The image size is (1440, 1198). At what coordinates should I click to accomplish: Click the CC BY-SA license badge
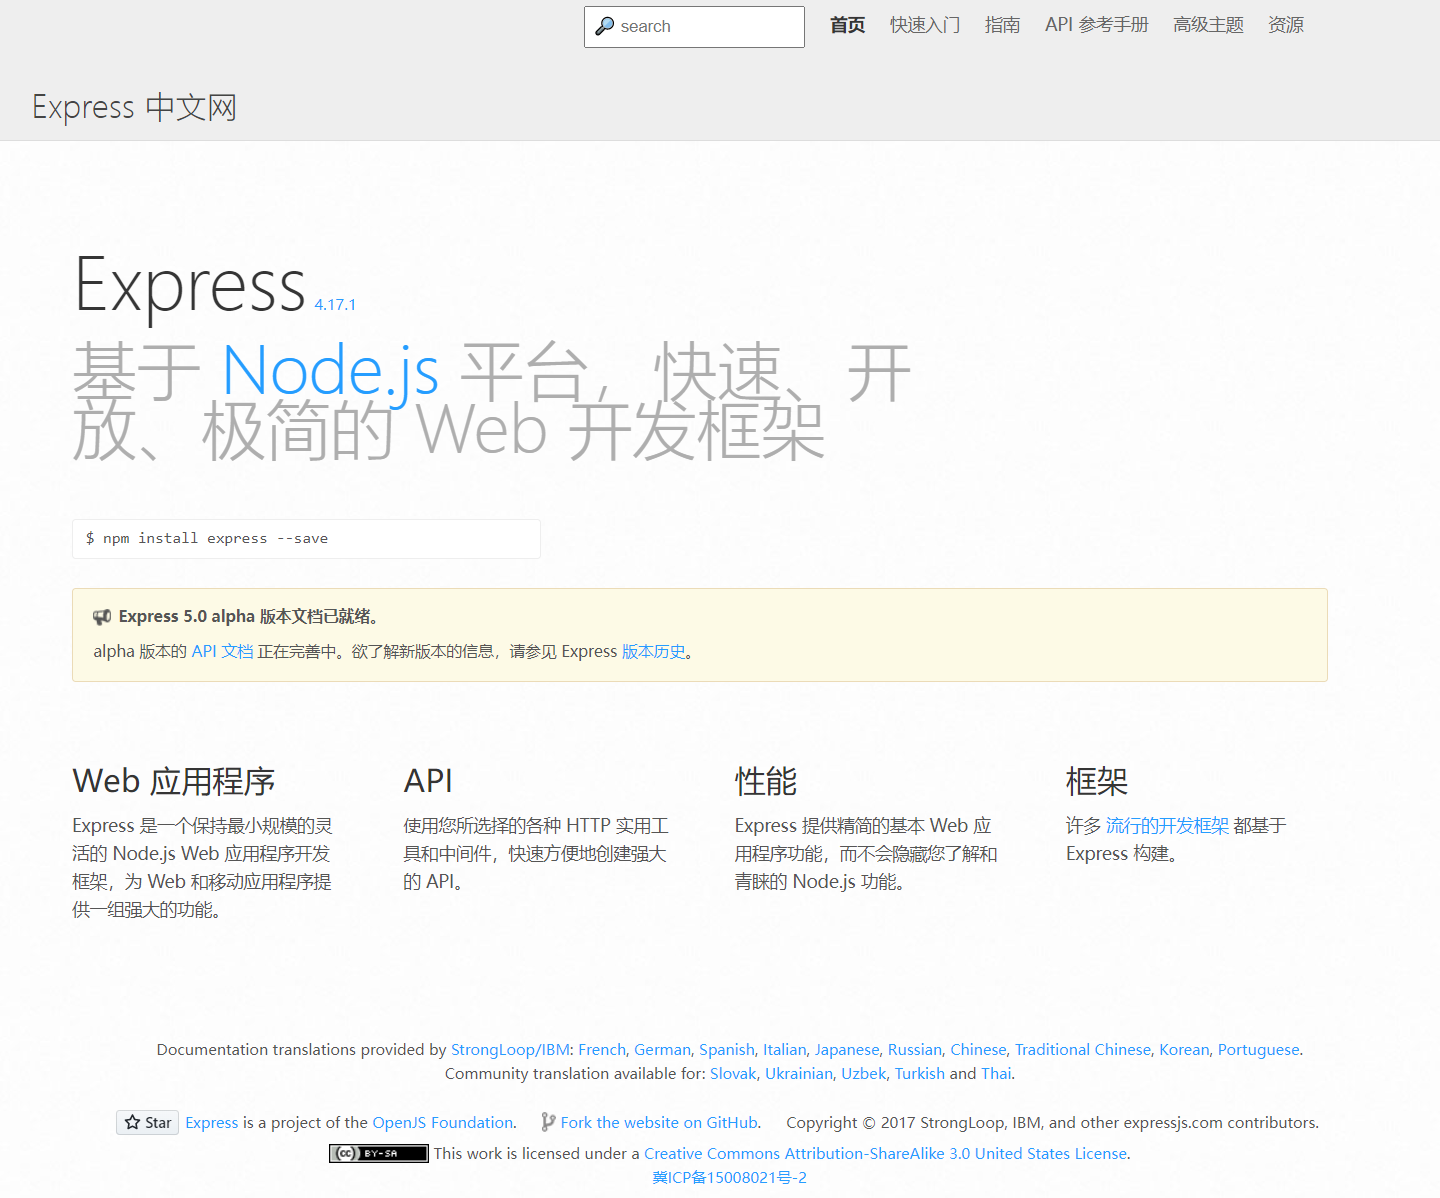tap(379, 1153)
